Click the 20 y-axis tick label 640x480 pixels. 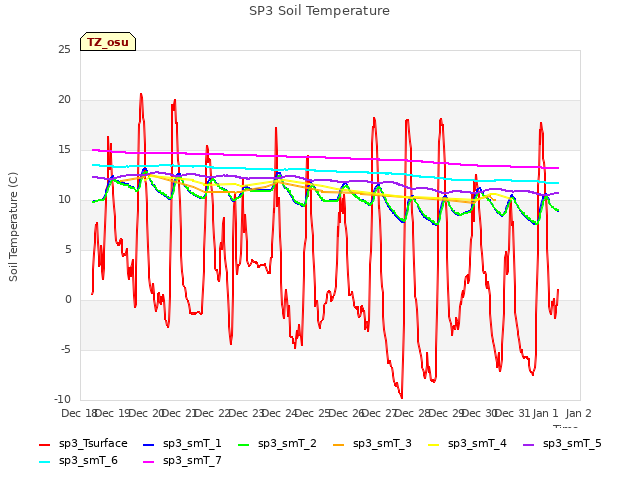tap(64, 100)
